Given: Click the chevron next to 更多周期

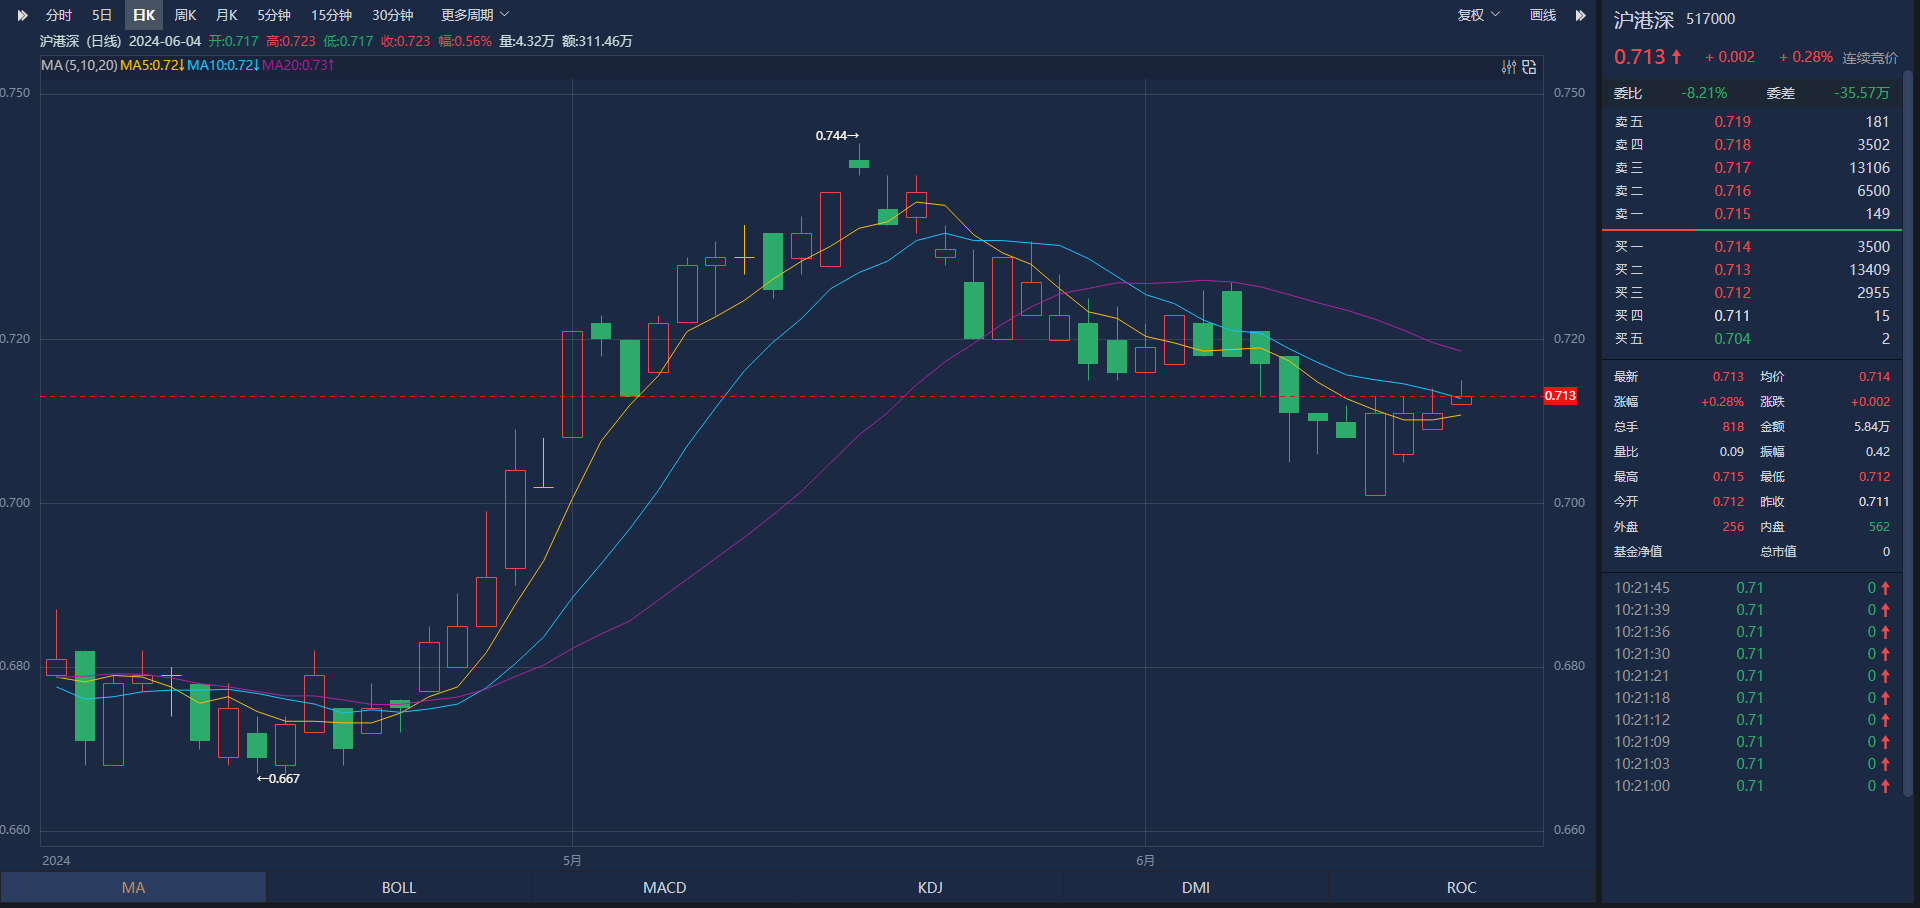Looking at the screenshot, I should (x=505, y=15).
